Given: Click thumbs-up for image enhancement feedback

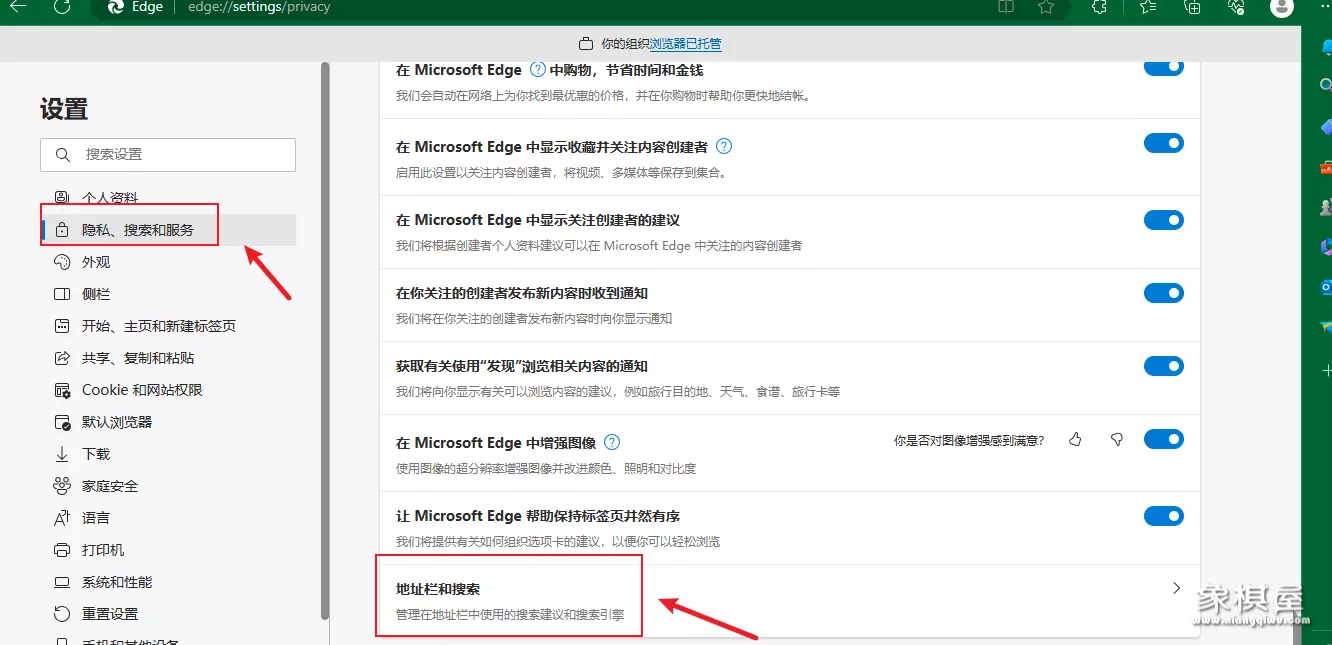Looking at the screenshot, I should [1075, 440].
